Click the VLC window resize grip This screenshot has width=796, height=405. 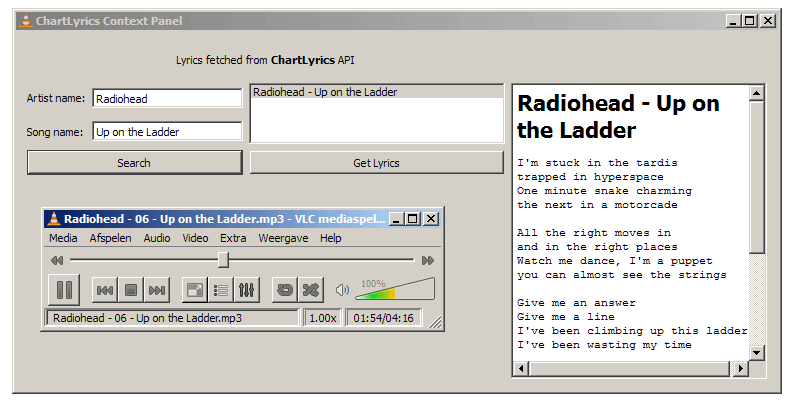click(x=436, y=322)
